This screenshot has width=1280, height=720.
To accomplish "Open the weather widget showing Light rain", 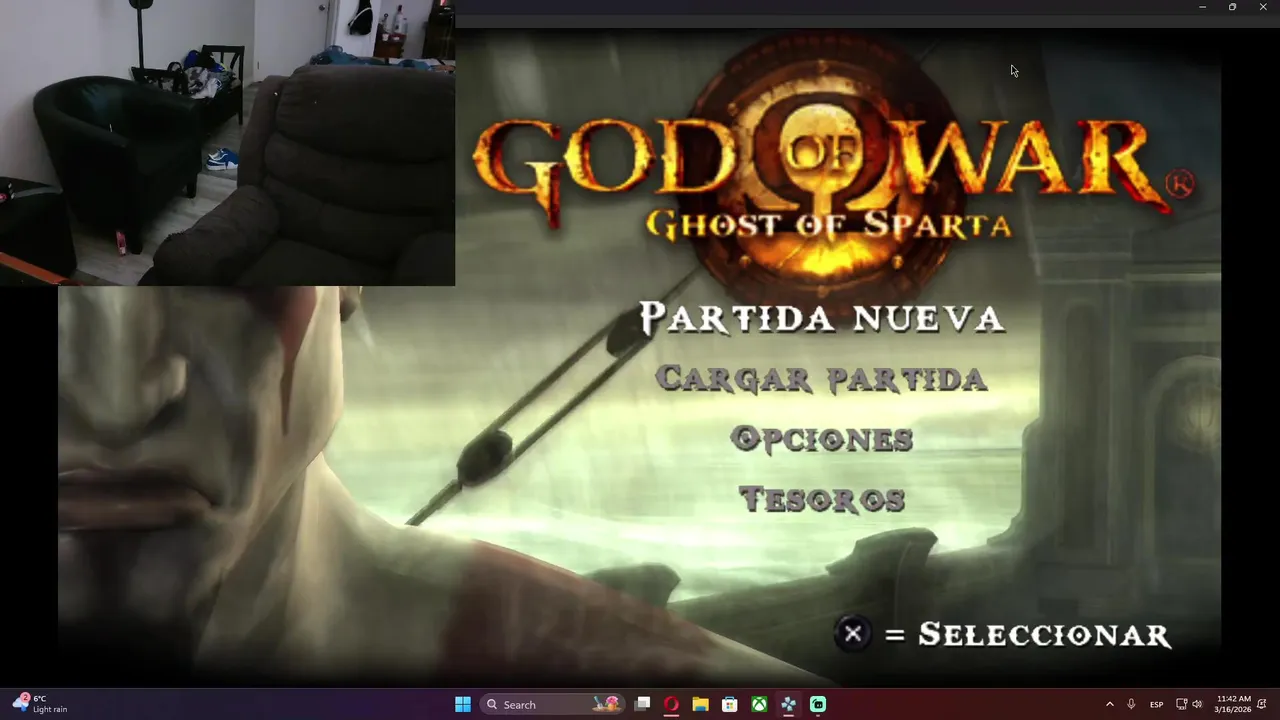I will 40,704.
